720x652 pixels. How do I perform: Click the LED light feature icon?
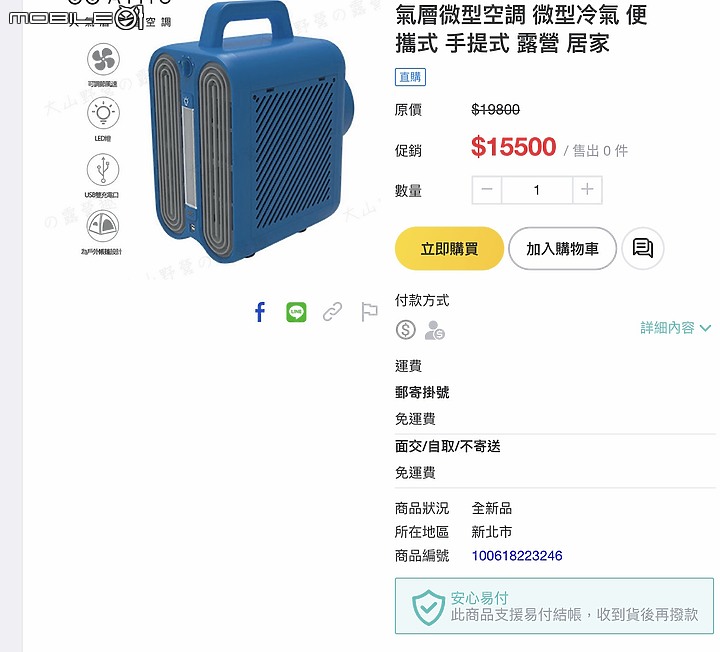tap(103, 113)
